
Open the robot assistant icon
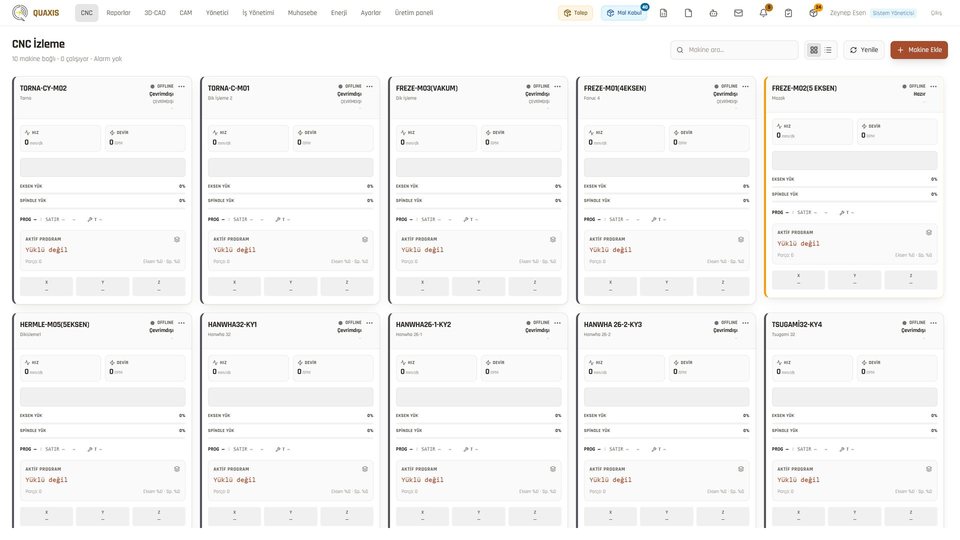[x=713, y=13]
